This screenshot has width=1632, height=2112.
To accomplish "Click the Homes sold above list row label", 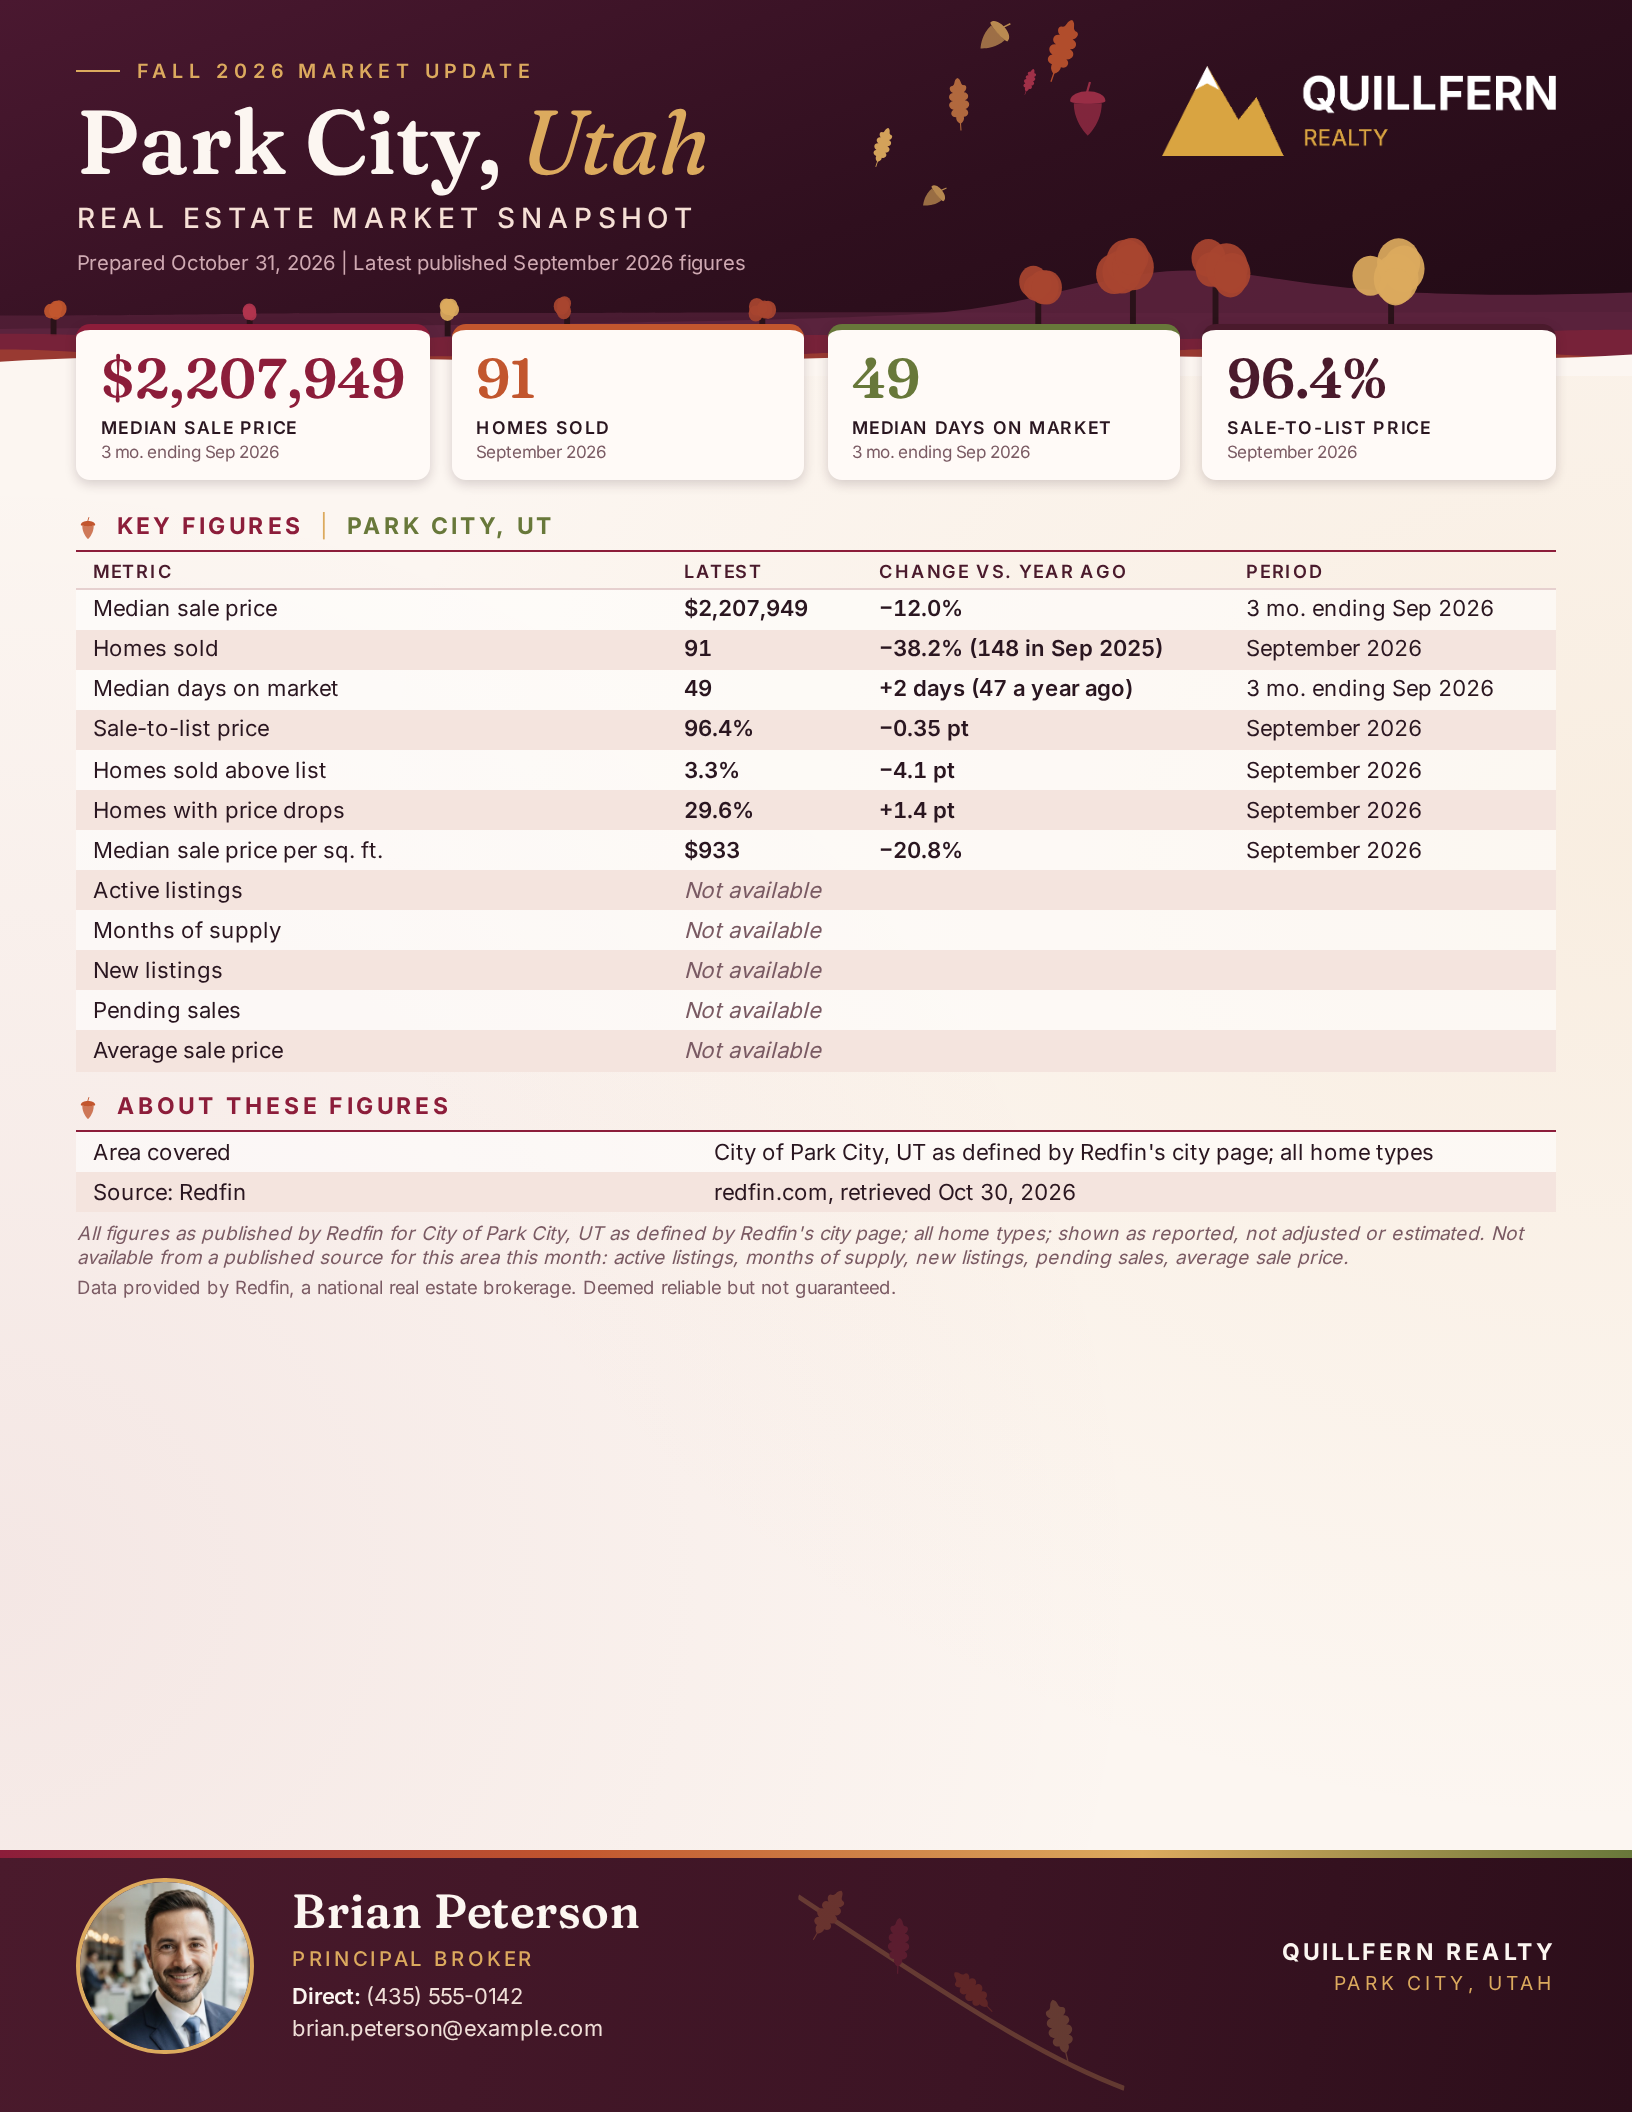I will pos(209,770).
